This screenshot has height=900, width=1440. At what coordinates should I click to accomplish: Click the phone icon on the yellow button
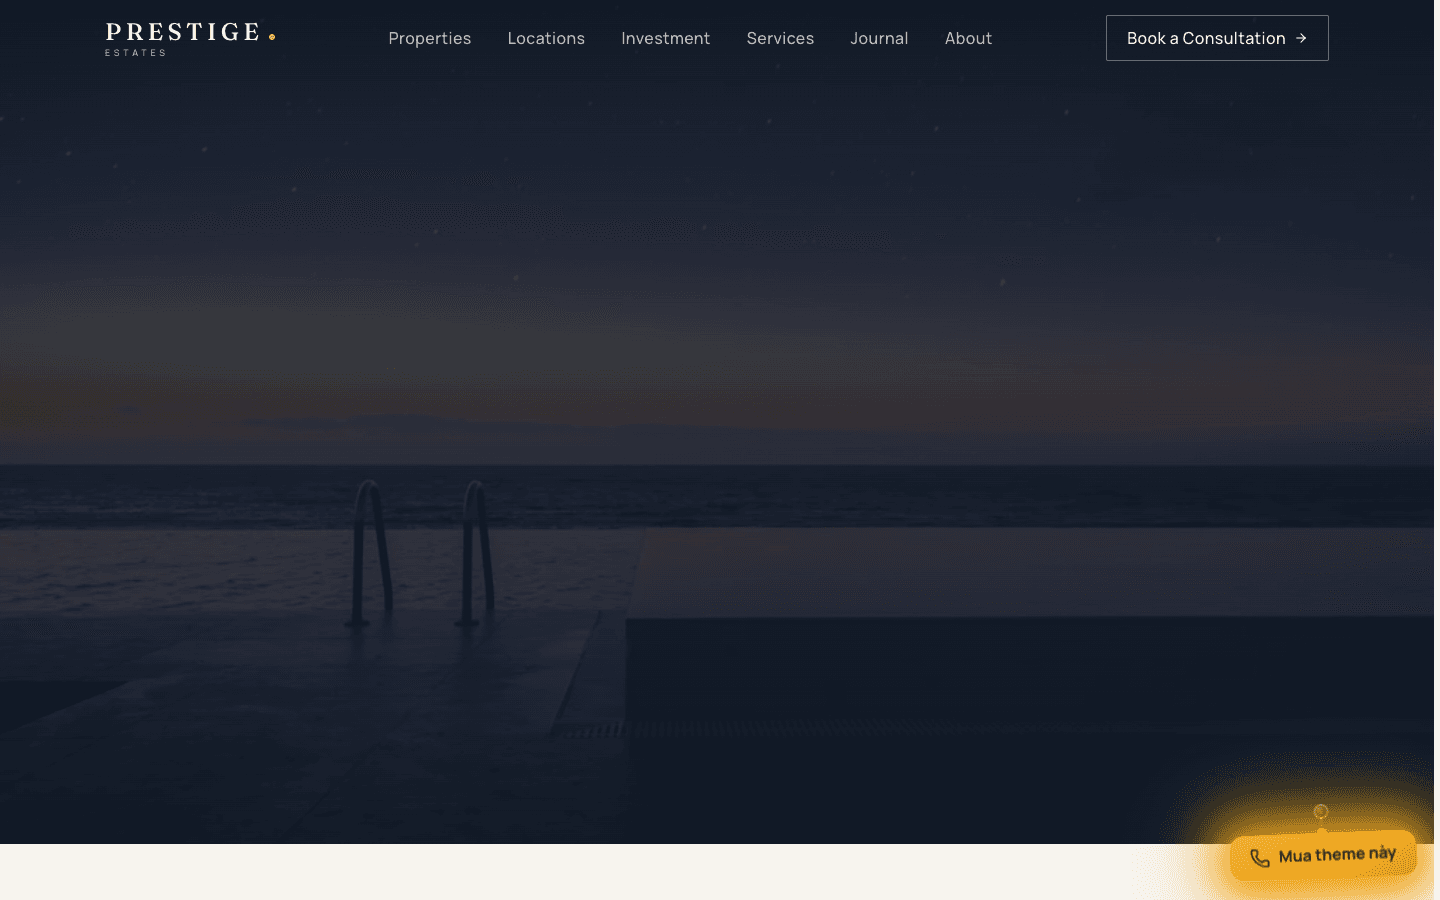point(1260,858)
